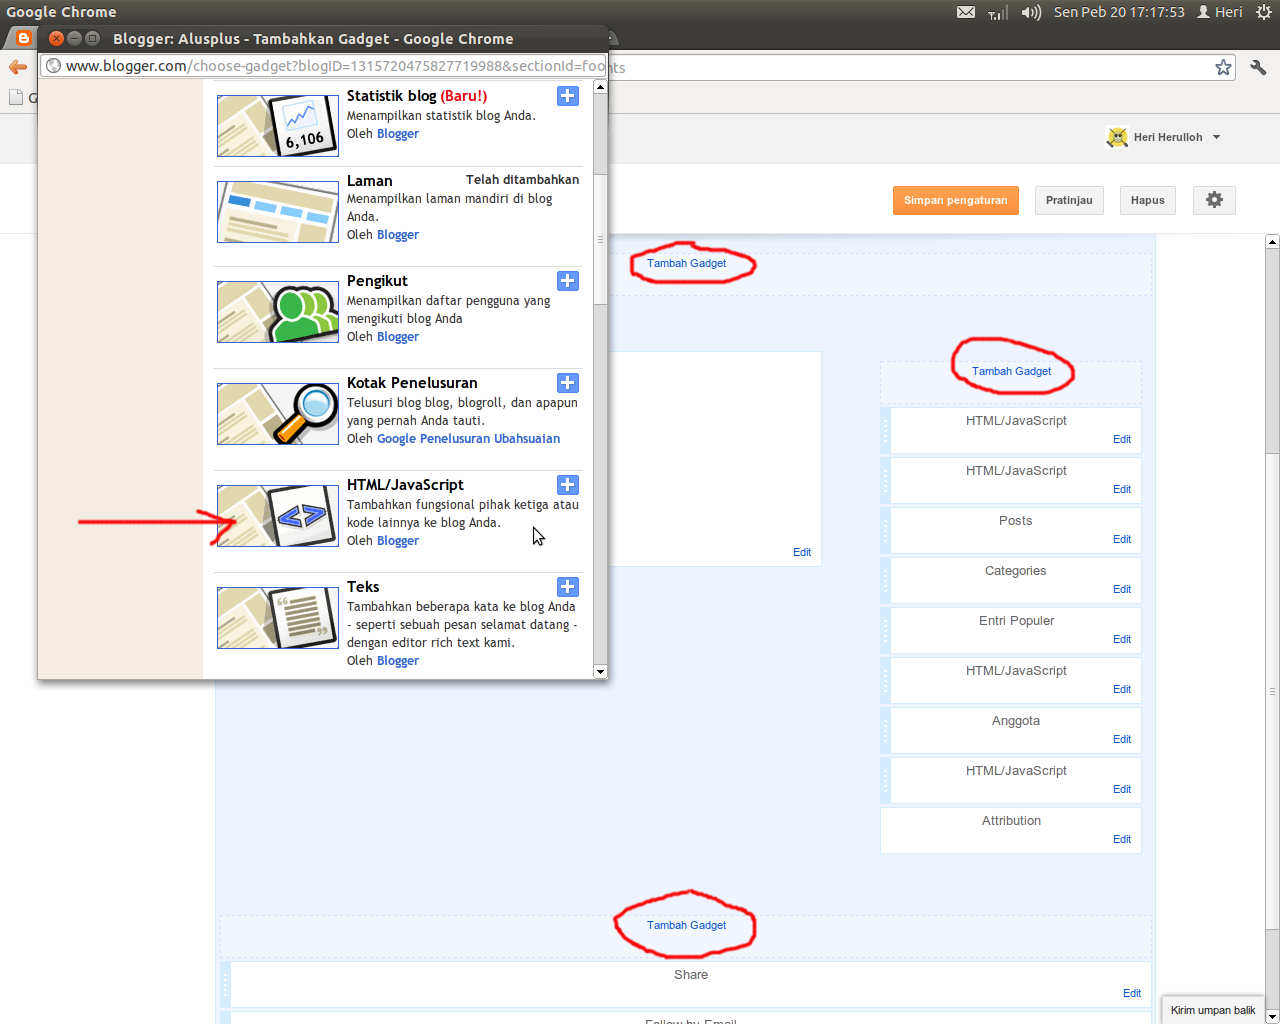
Task: Click Simpan pengaturan button
Action: [x=956, y=200]
